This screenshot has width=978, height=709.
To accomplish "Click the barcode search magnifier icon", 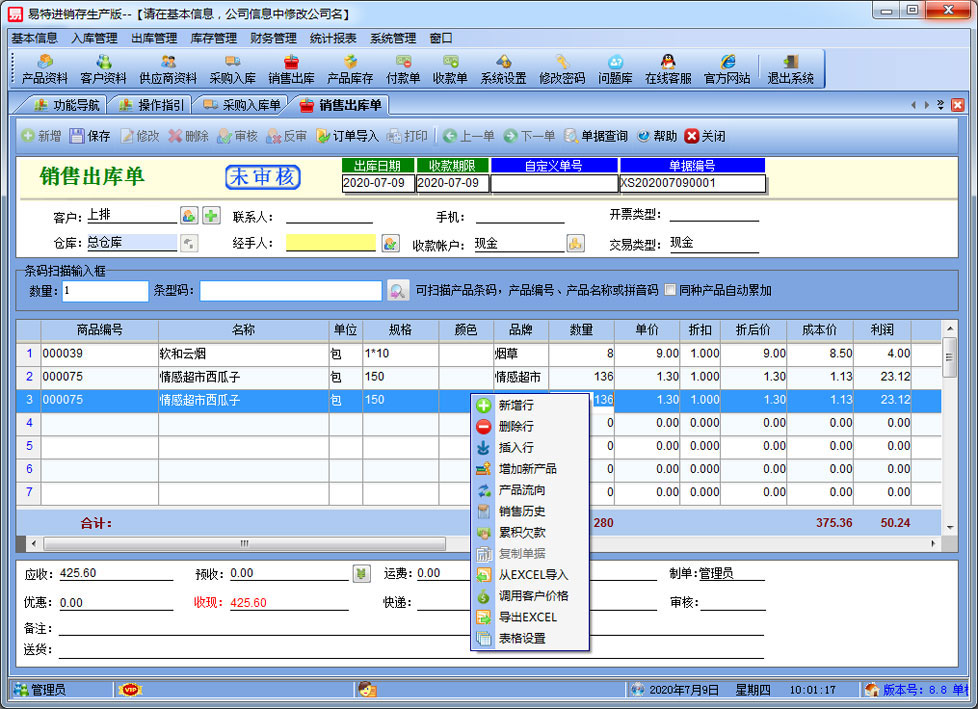I will (x=398, y=291).
